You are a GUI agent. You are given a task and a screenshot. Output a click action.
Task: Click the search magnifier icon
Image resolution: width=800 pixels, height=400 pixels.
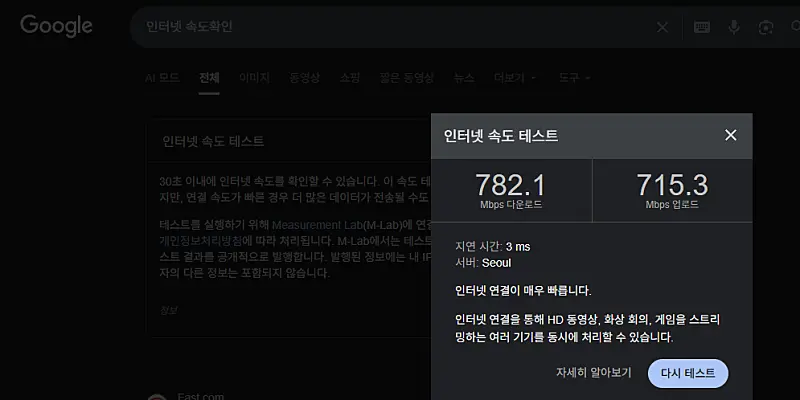point(794,27)
